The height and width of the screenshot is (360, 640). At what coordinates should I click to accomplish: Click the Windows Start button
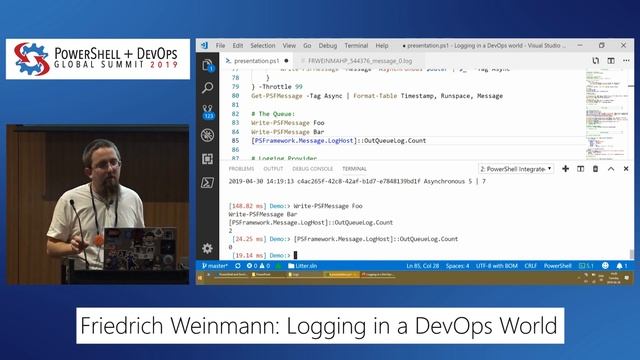[200, 278]
